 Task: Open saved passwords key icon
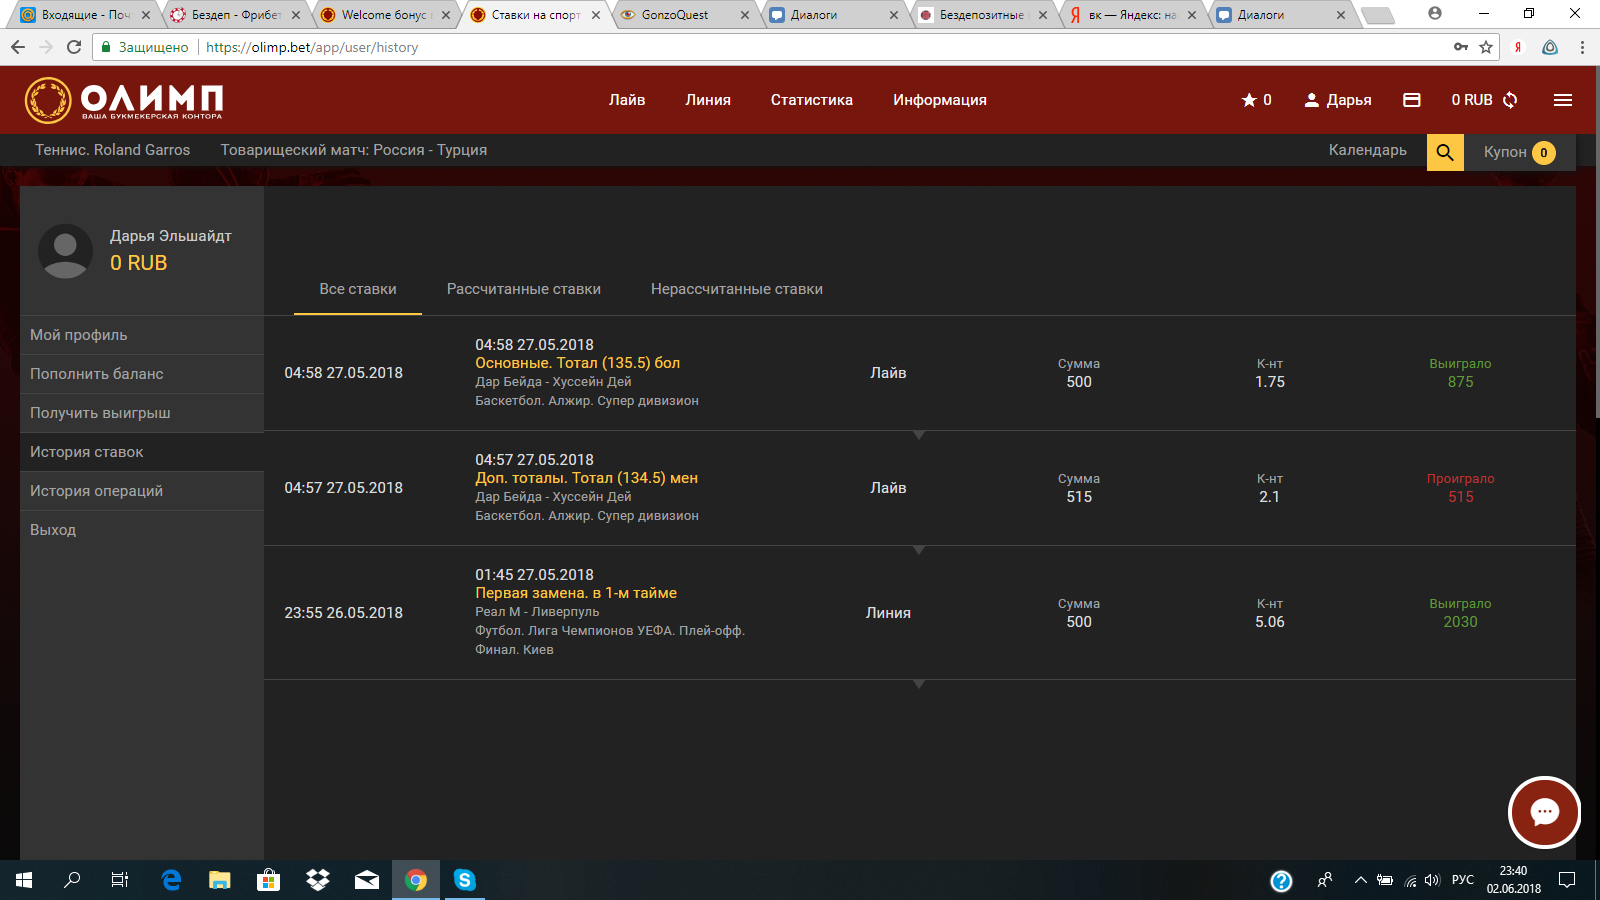[1461, 47]
